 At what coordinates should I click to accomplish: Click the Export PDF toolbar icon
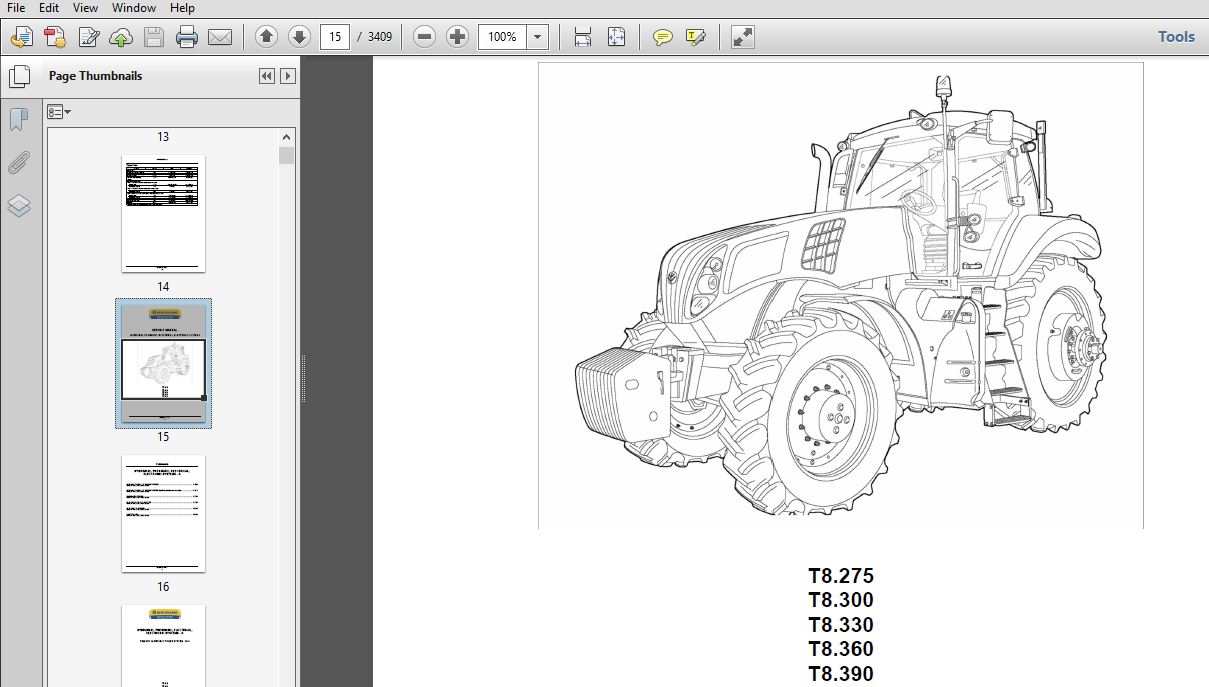(x=55, y=38)
